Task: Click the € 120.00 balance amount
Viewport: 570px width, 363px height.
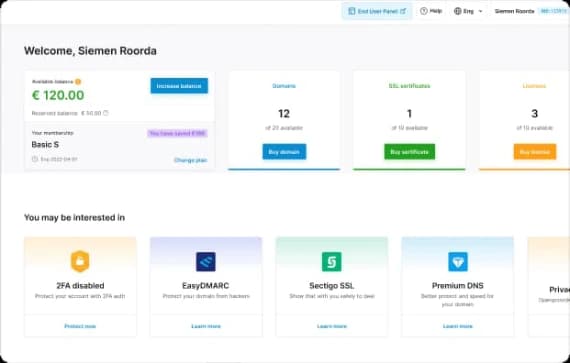Action: tap(58, 95)
